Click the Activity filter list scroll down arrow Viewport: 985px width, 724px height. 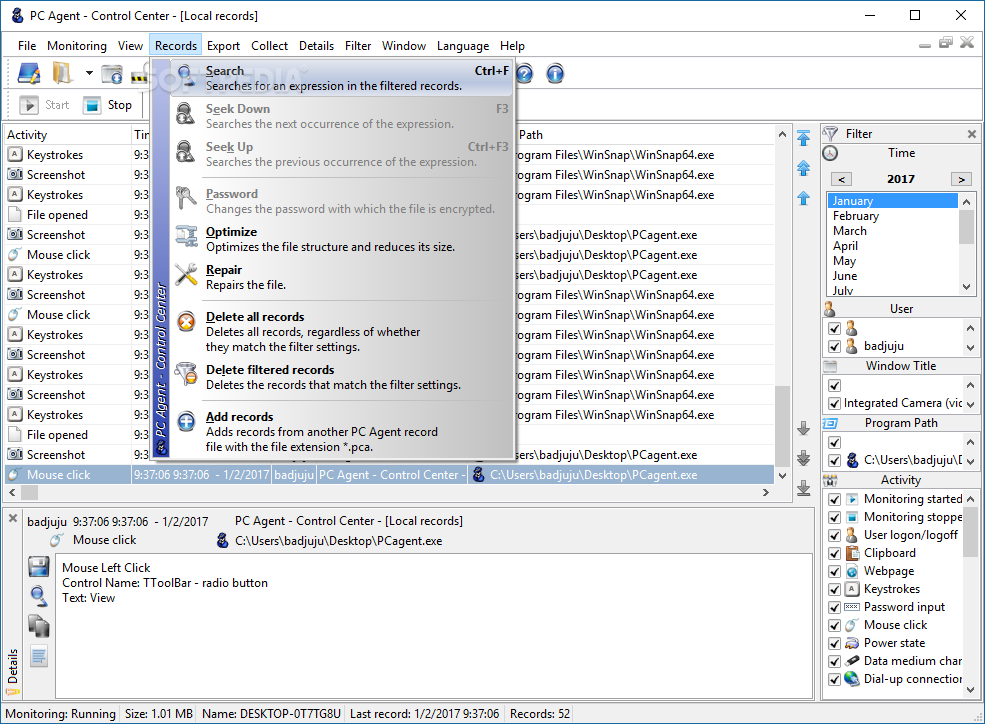point(971,689)
